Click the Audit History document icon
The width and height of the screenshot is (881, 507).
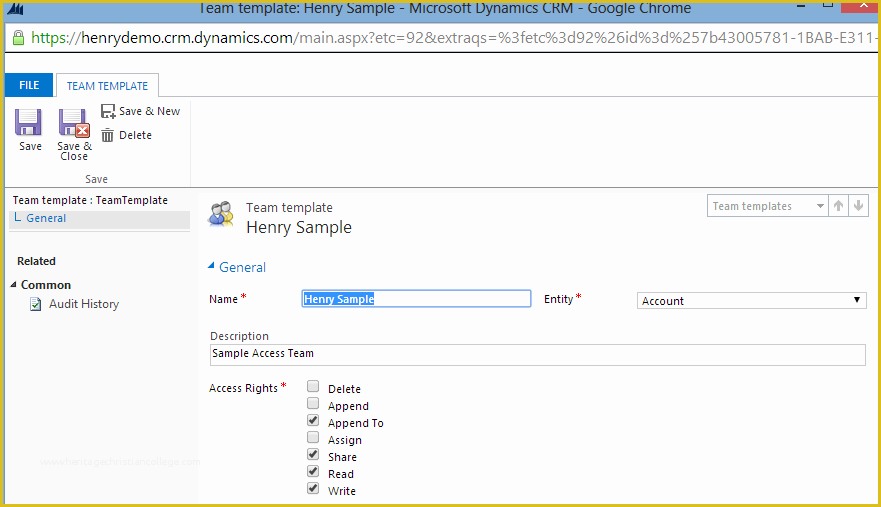tap(36, 304)
